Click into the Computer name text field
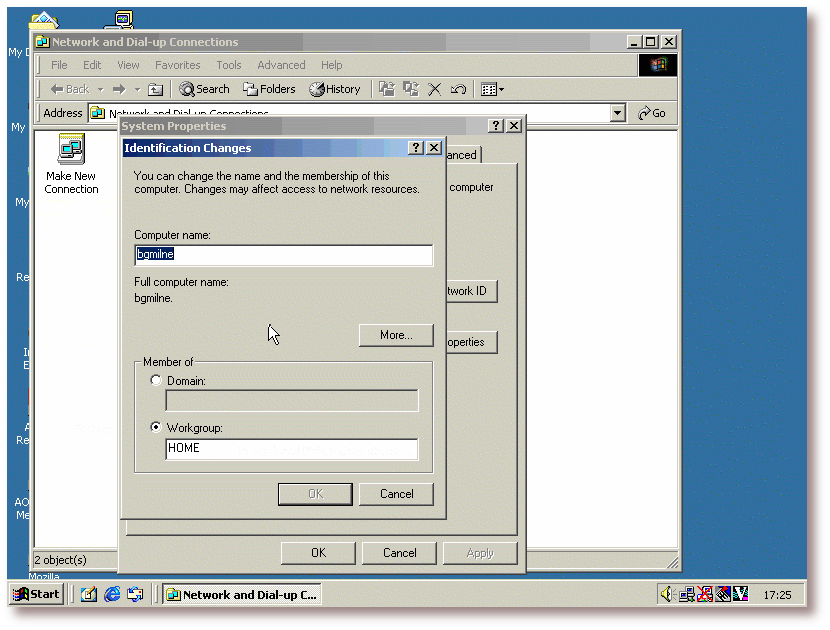The width and height of the screenshot is (830, 630). 283,255
